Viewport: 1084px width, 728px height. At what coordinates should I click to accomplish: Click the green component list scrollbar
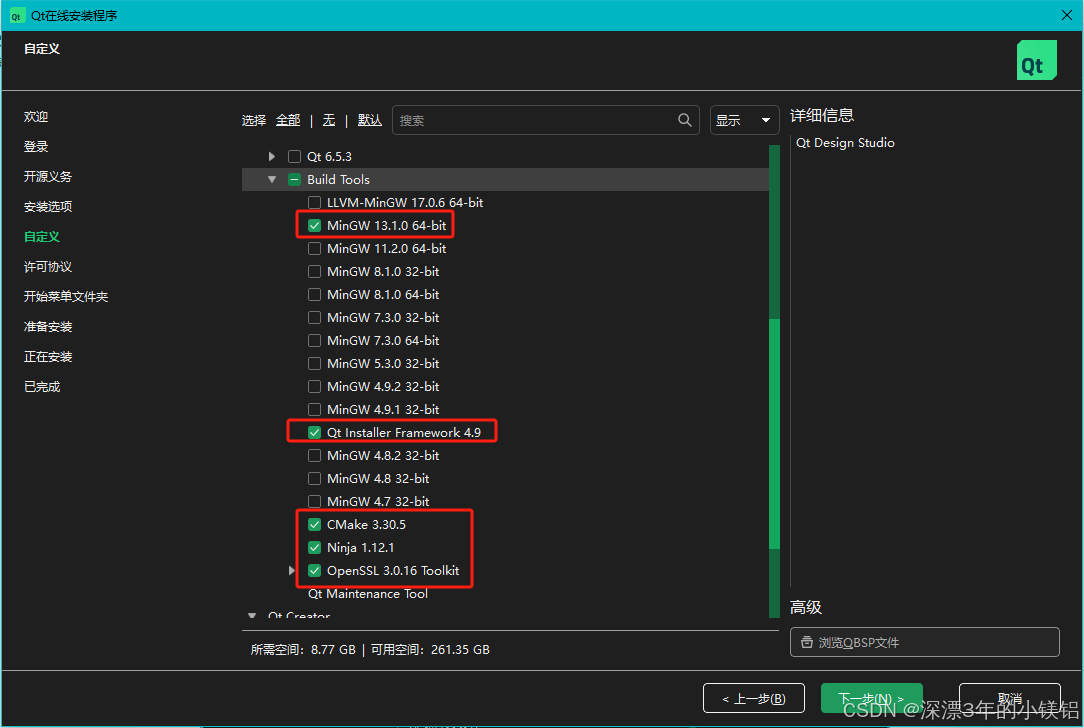[774, 433]
